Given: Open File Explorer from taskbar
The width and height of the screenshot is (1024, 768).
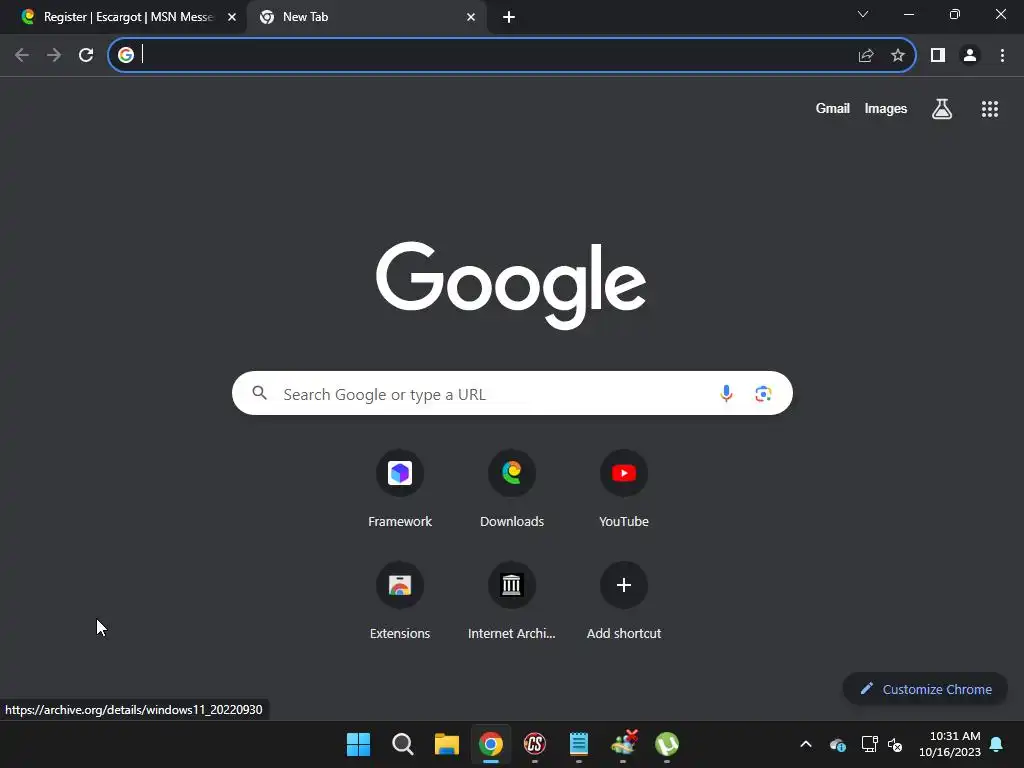Looking at the screenshot, I should coord(447,744).
